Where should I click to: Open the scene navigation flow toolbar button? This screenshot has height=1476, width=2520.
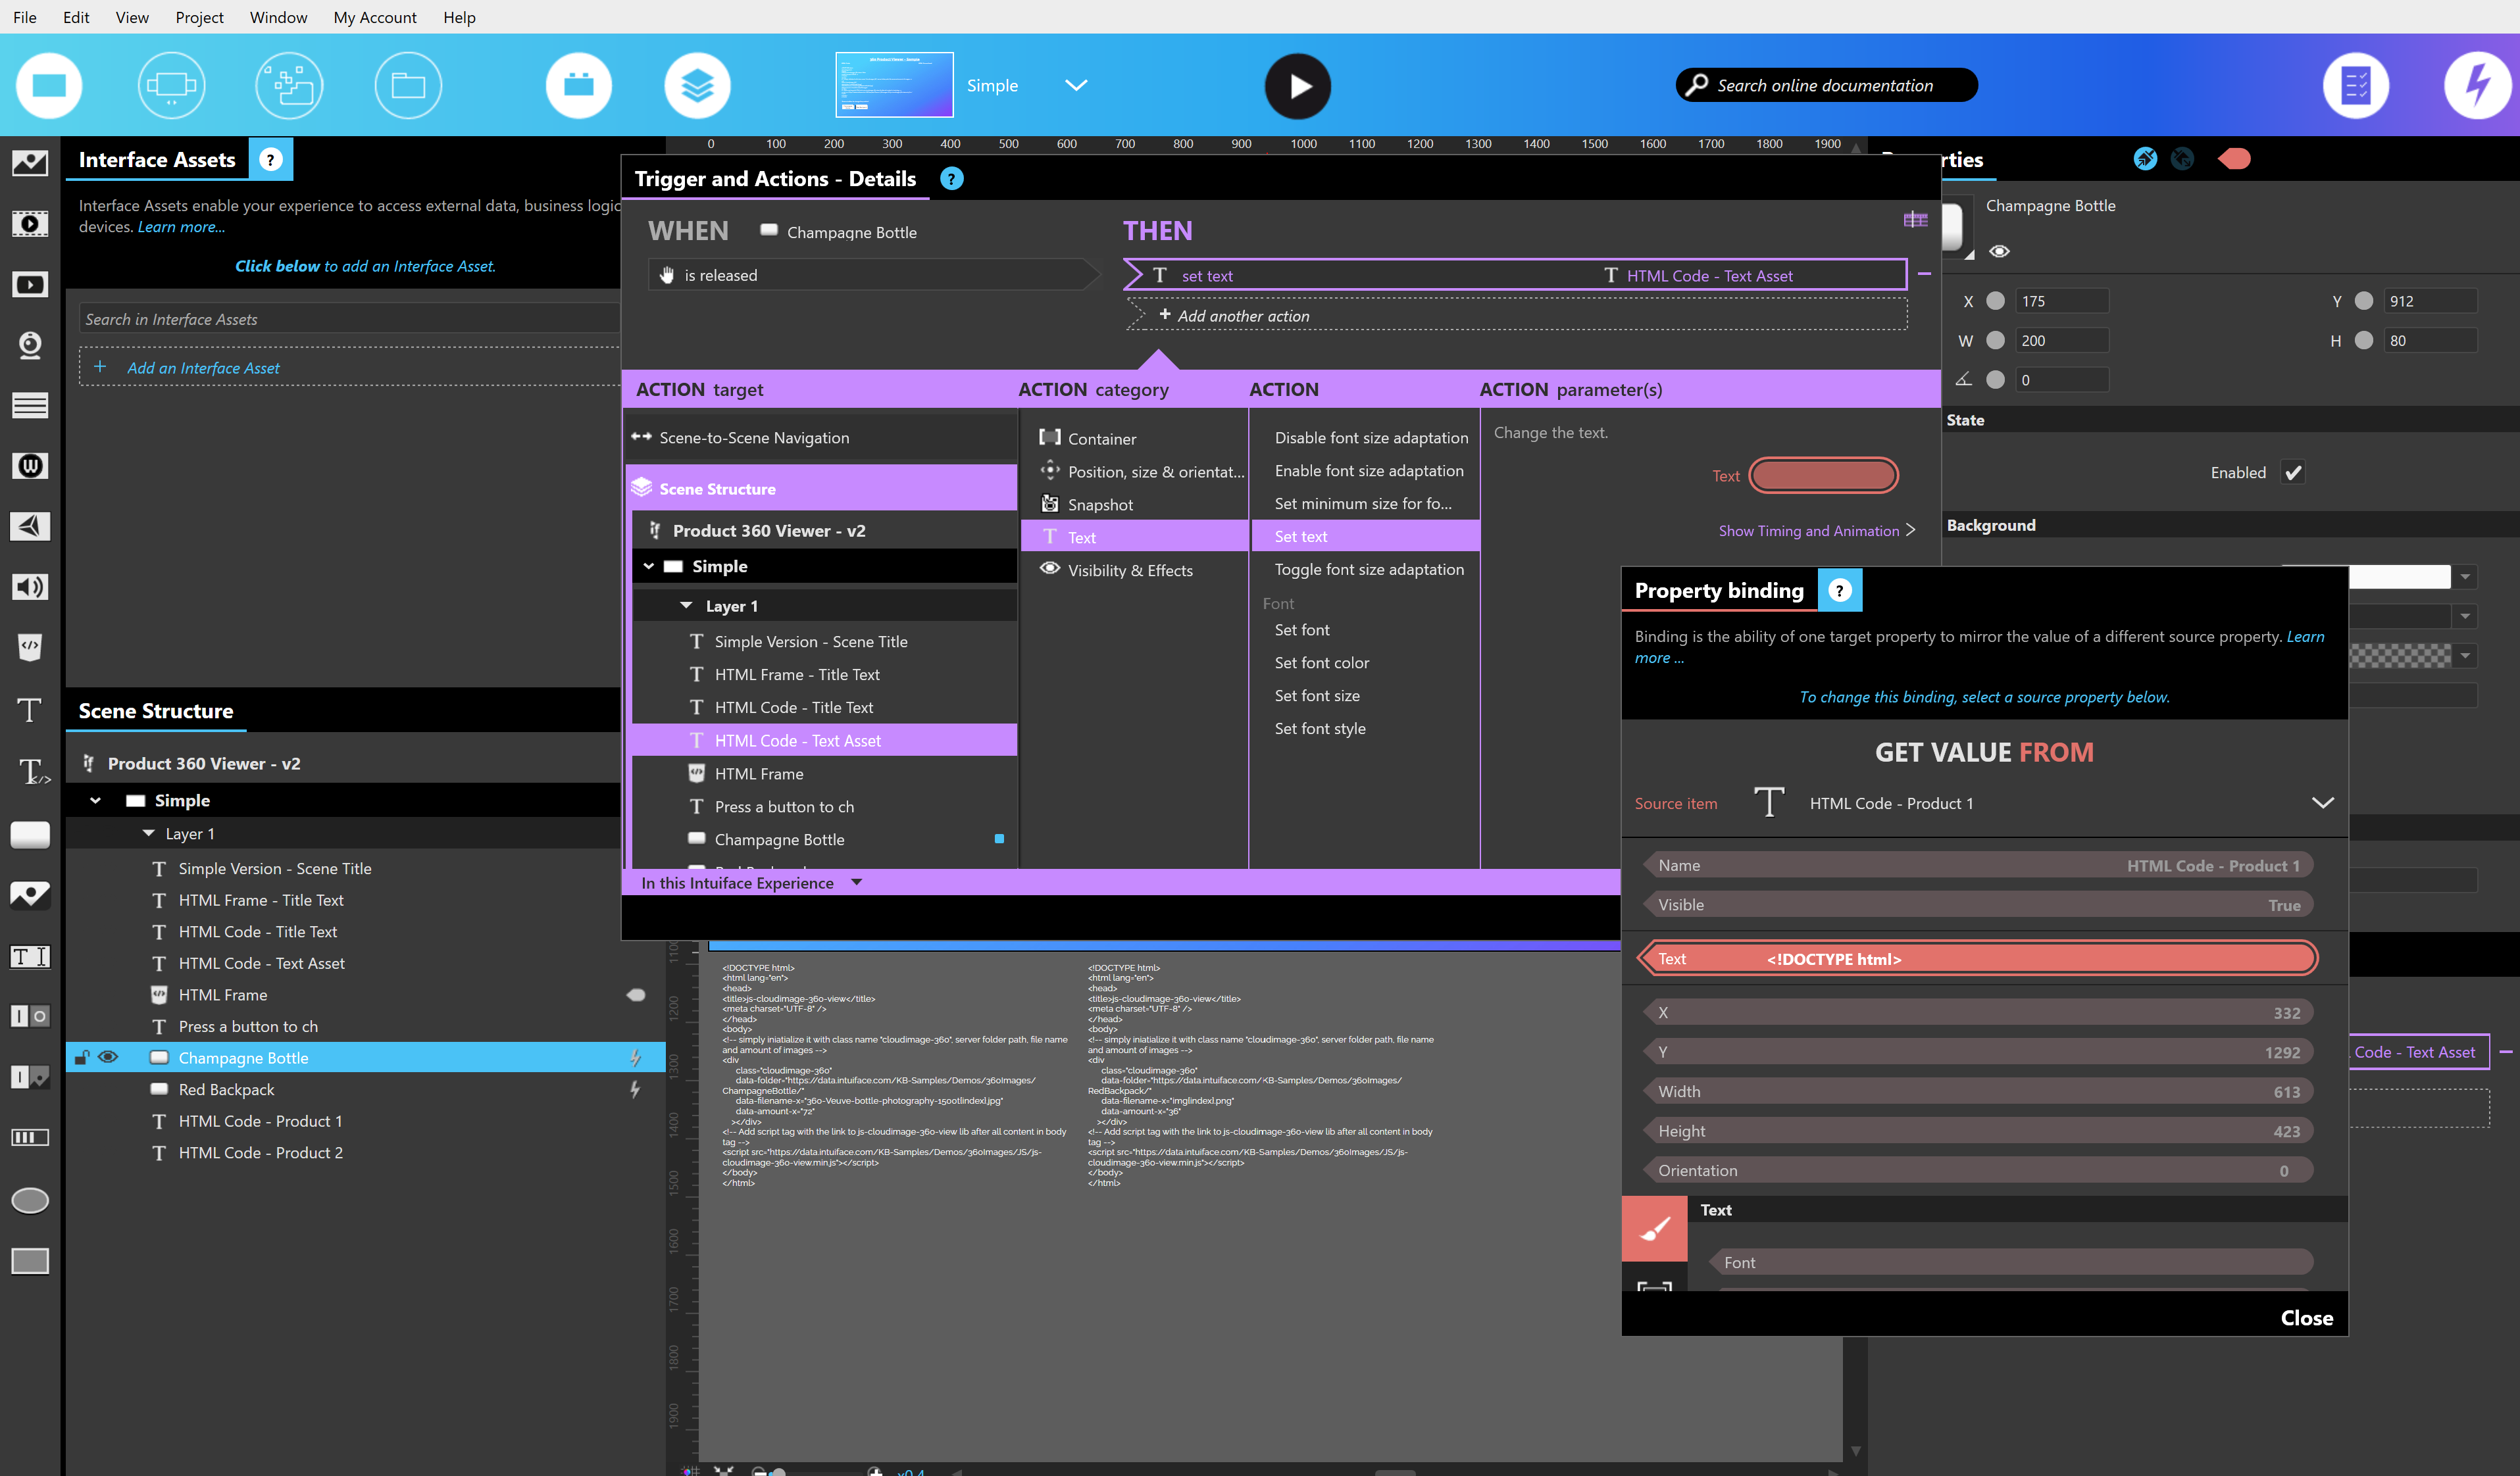tap(290, 86)
